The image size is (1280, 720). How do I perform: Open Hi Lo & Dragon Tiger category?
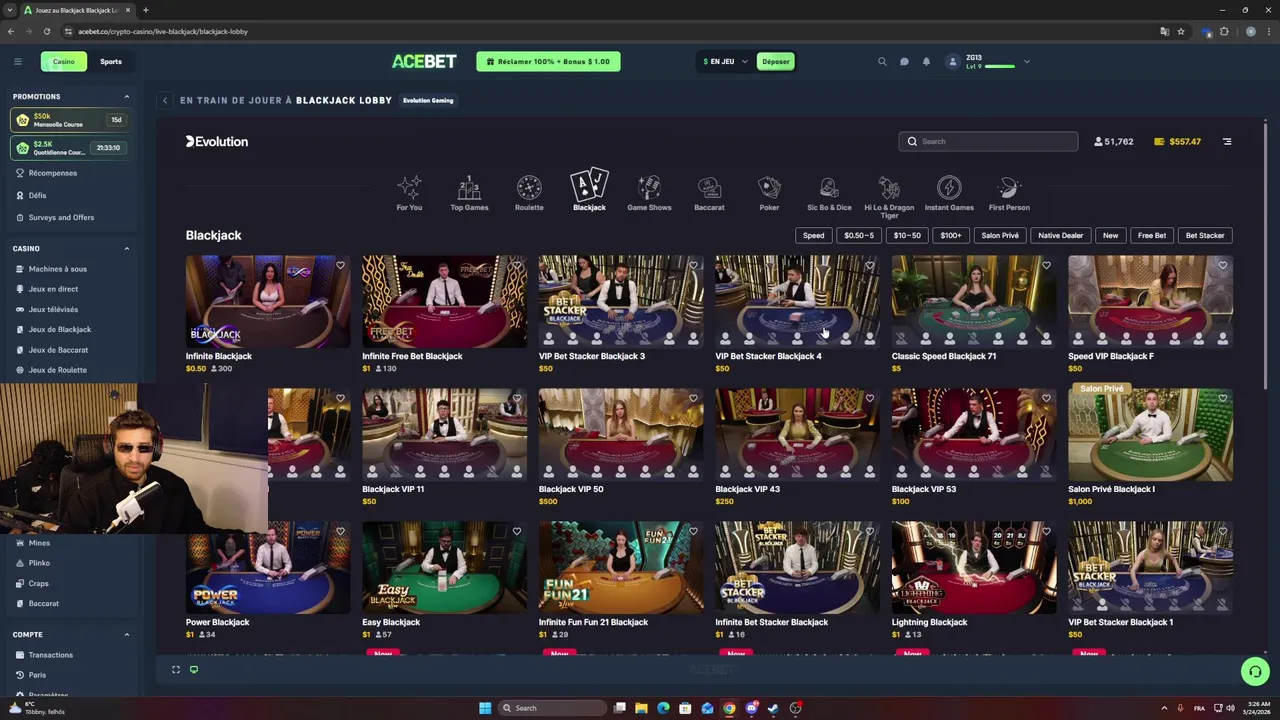pyautogui.click(x=889, y=196)
